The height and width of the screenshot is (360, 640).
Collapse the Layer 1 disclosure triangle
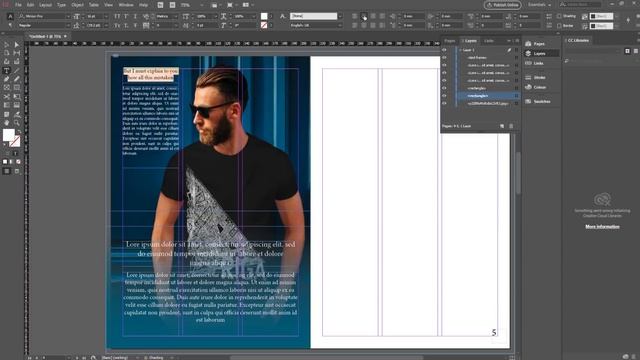pos(460,50)
